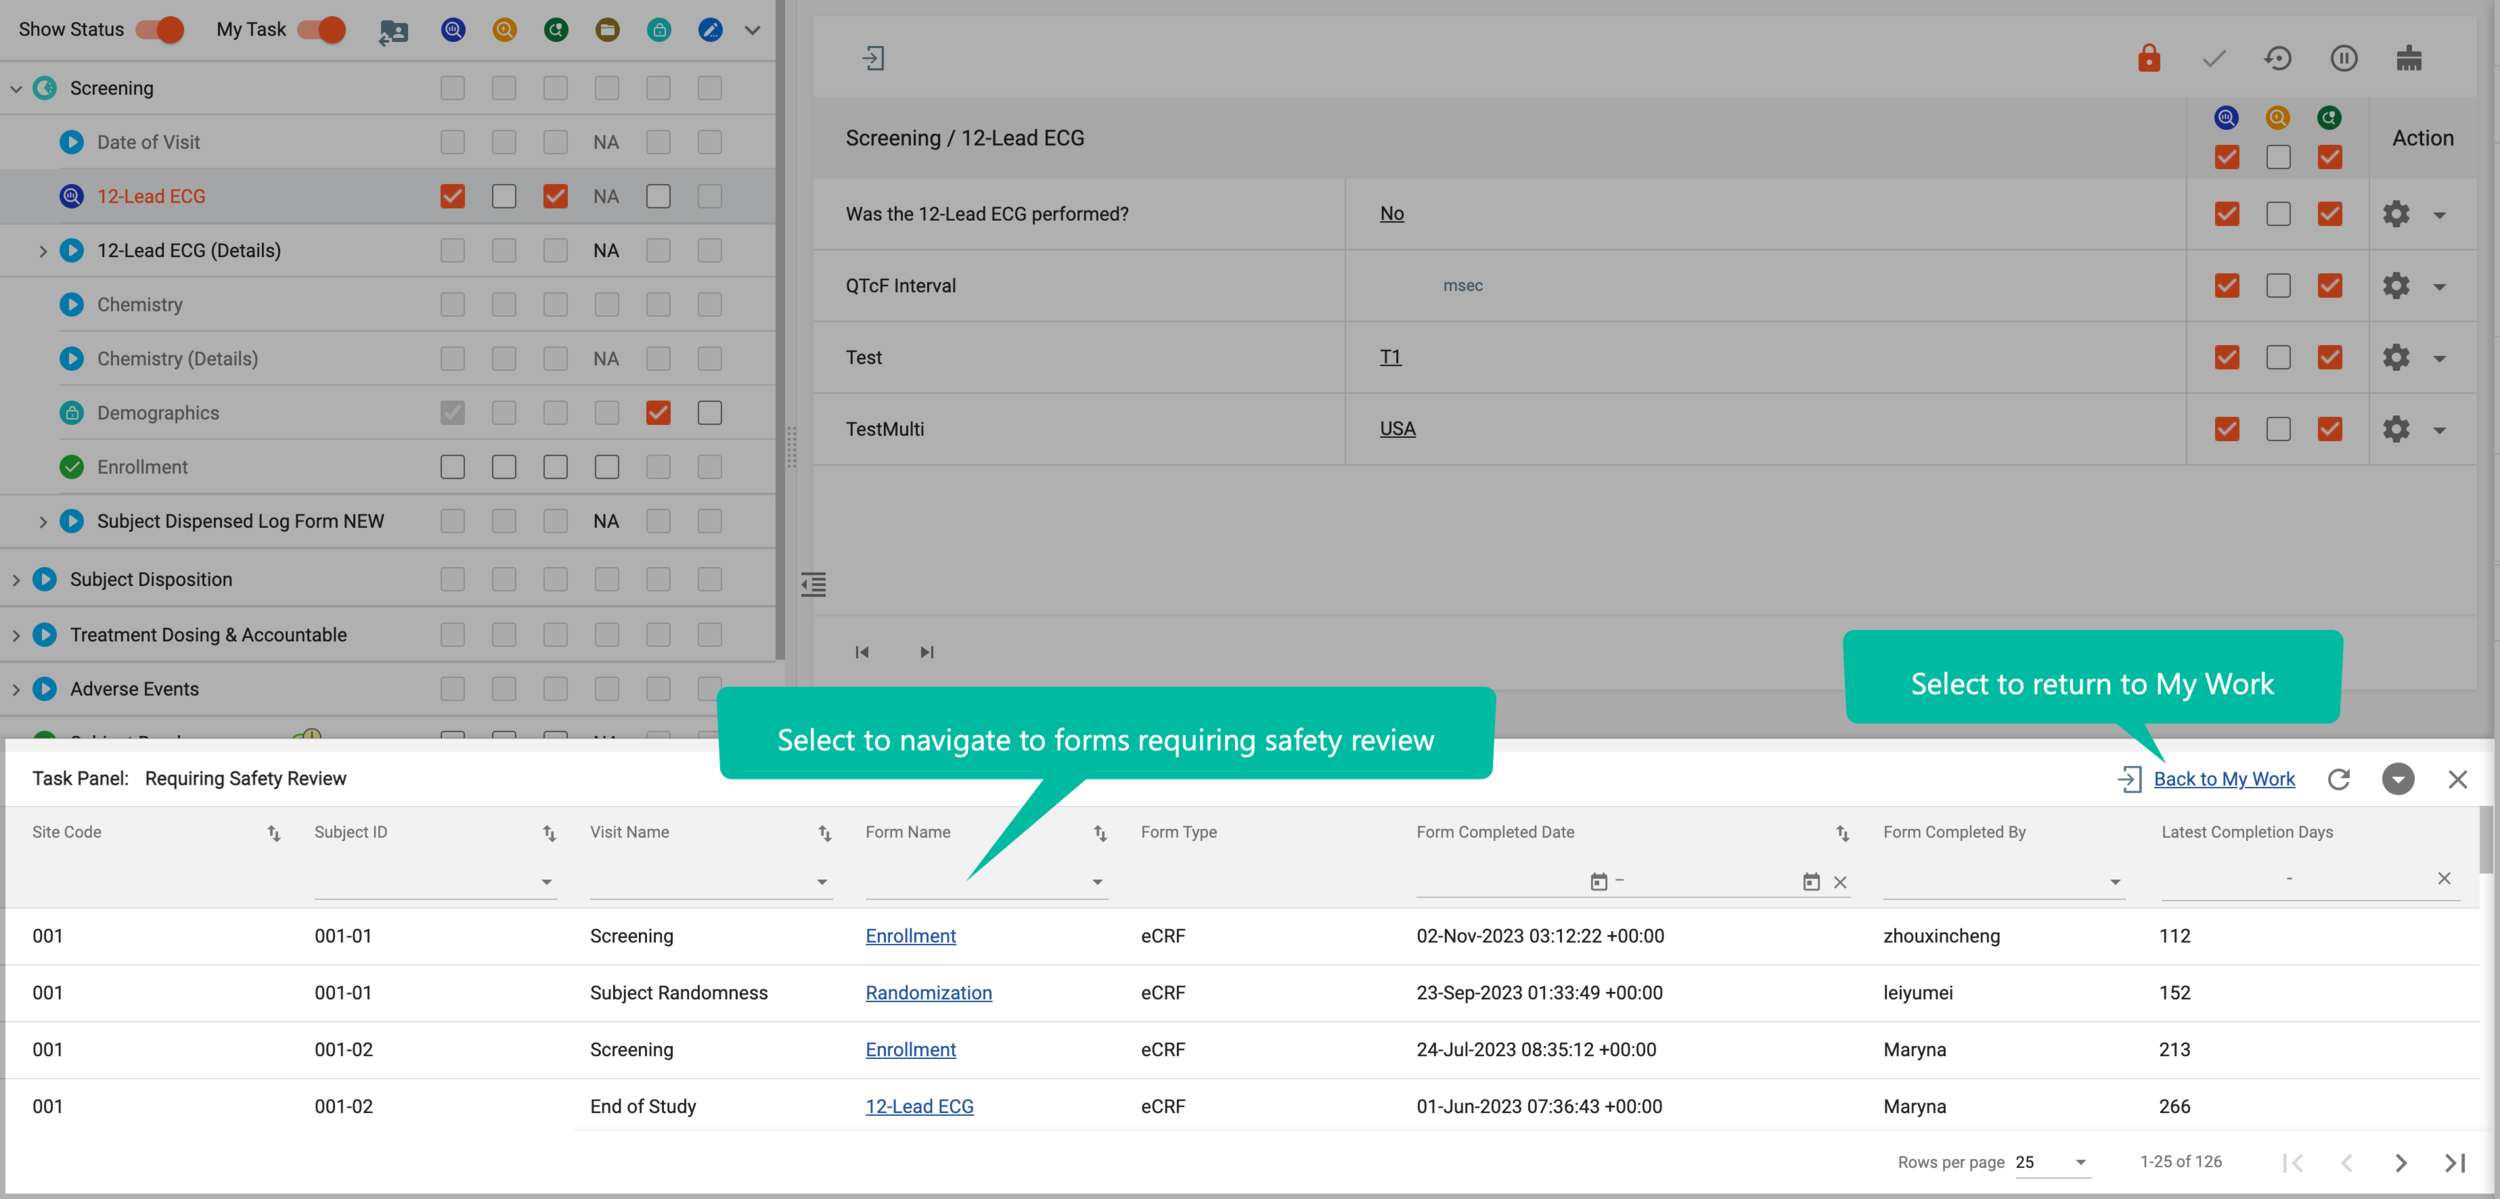Click Back to My Work link
2500x1199 pixels.
pos(2224,779)
